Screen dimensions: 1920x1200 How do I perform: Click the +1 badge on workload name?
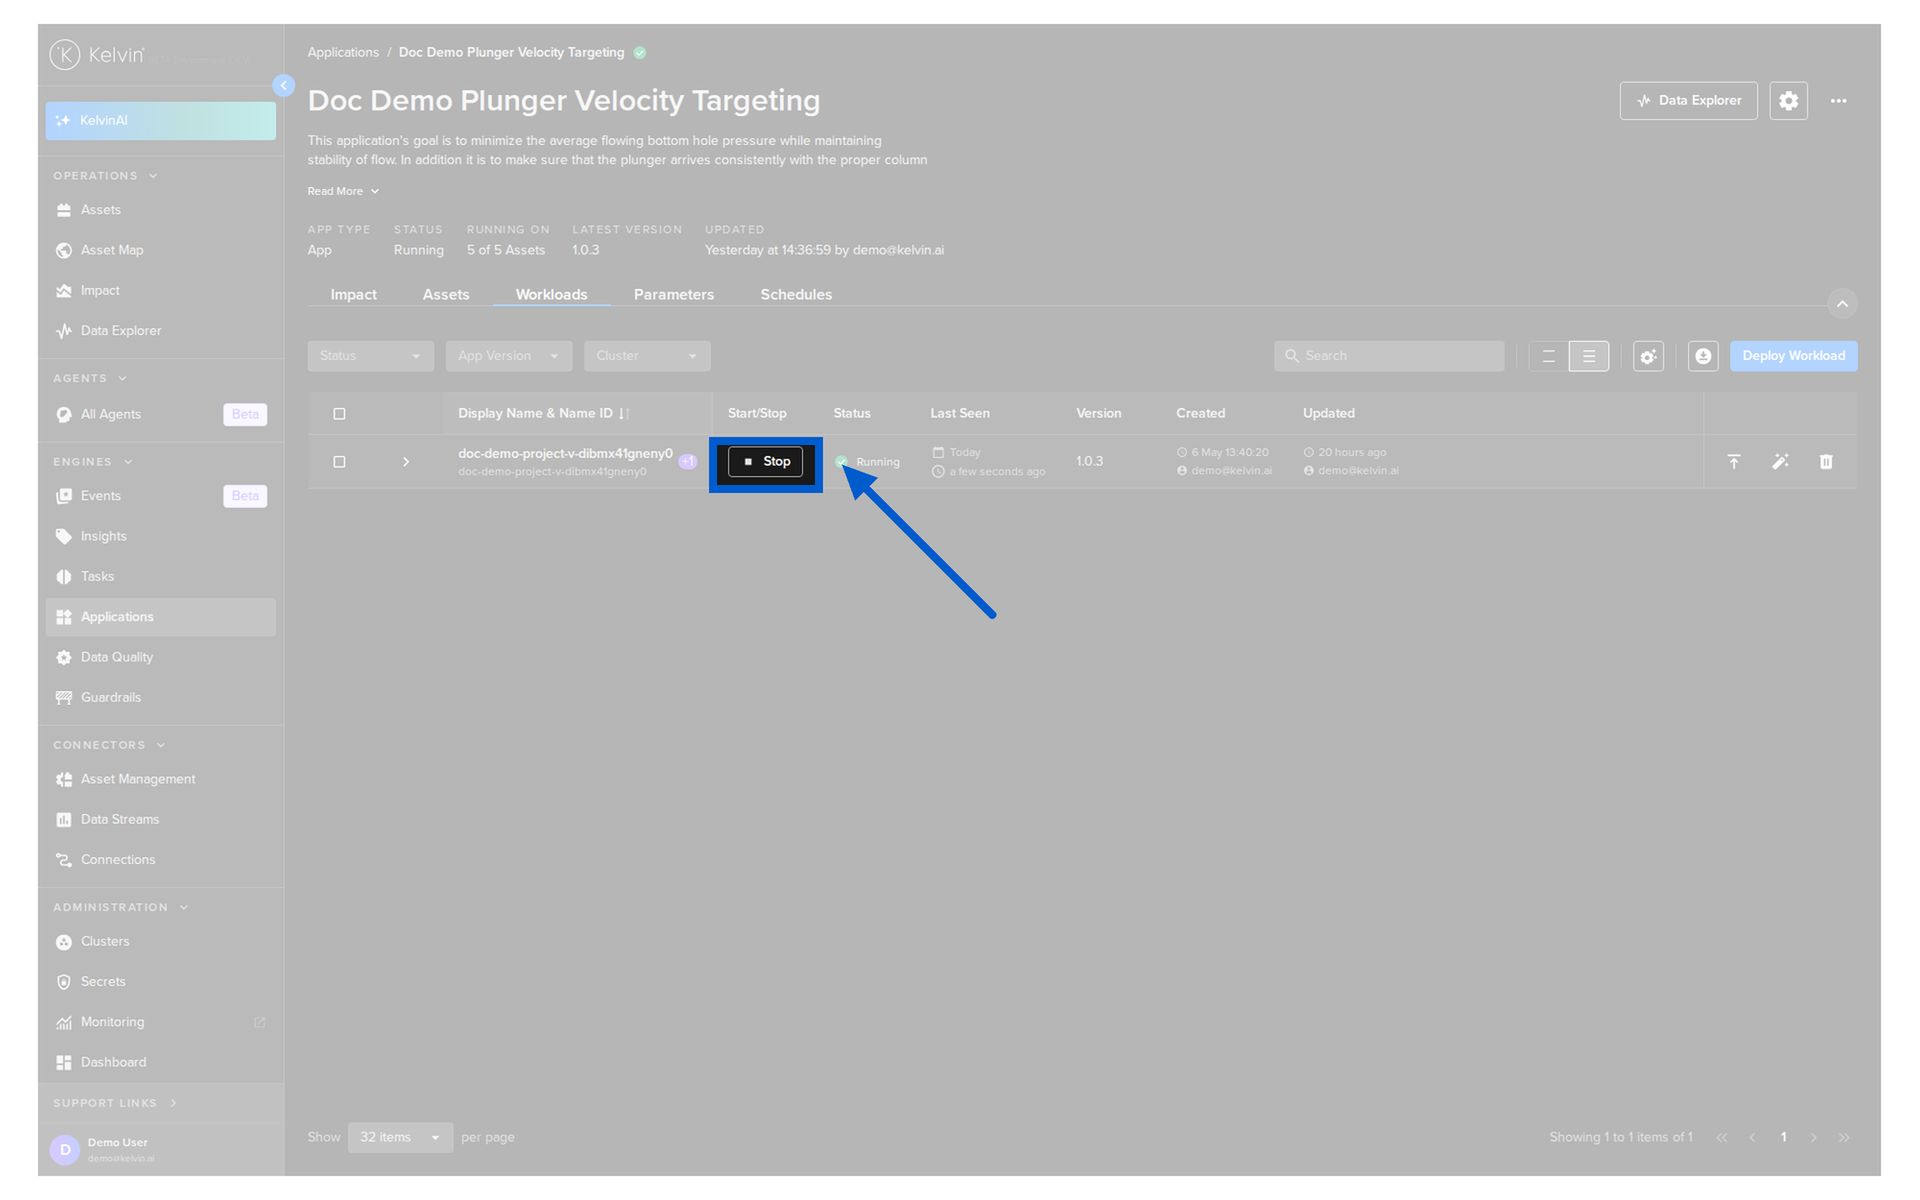tap(688, 461)
